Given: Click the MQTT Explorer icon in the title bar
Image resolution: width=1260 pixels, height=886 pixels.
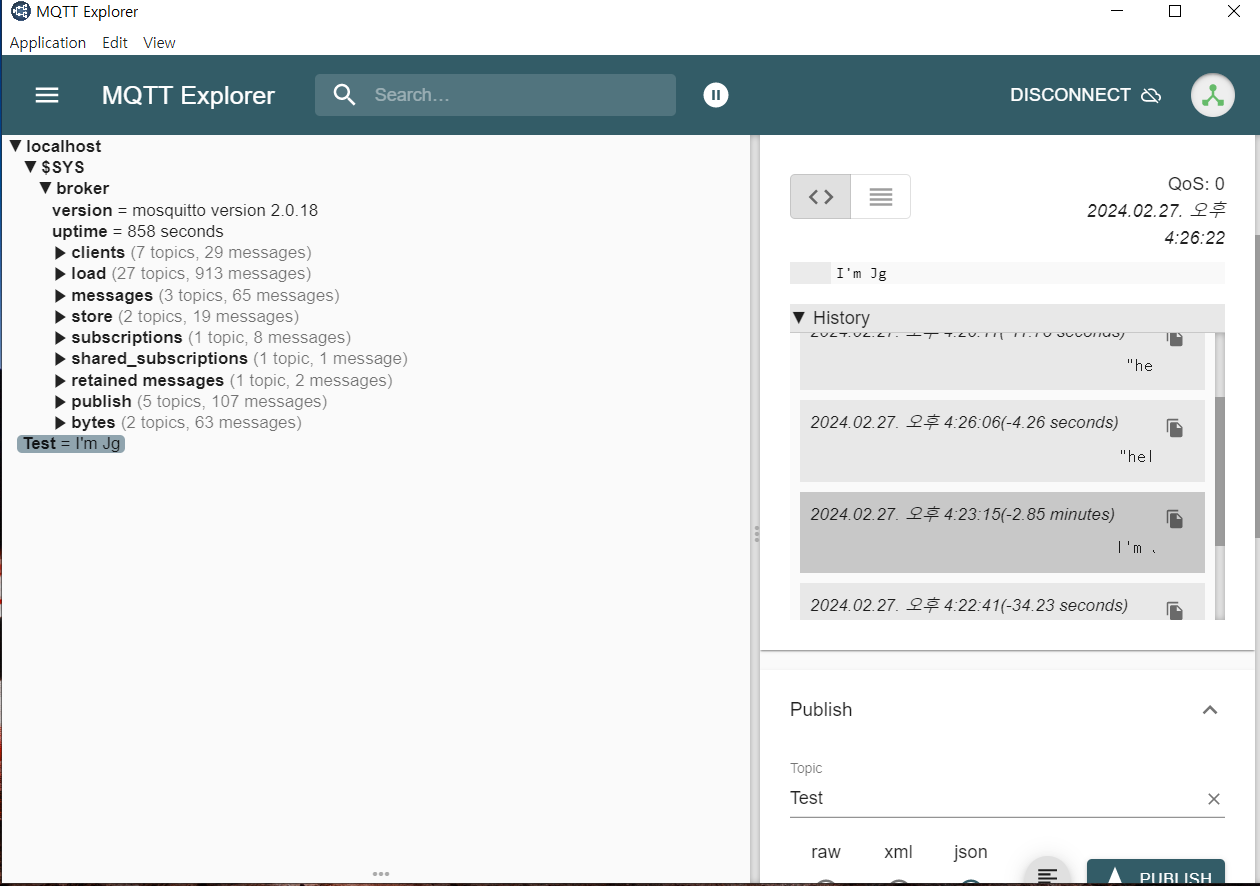Looking at the screenshot, I should pyautogui.click(x=19, y=12).
